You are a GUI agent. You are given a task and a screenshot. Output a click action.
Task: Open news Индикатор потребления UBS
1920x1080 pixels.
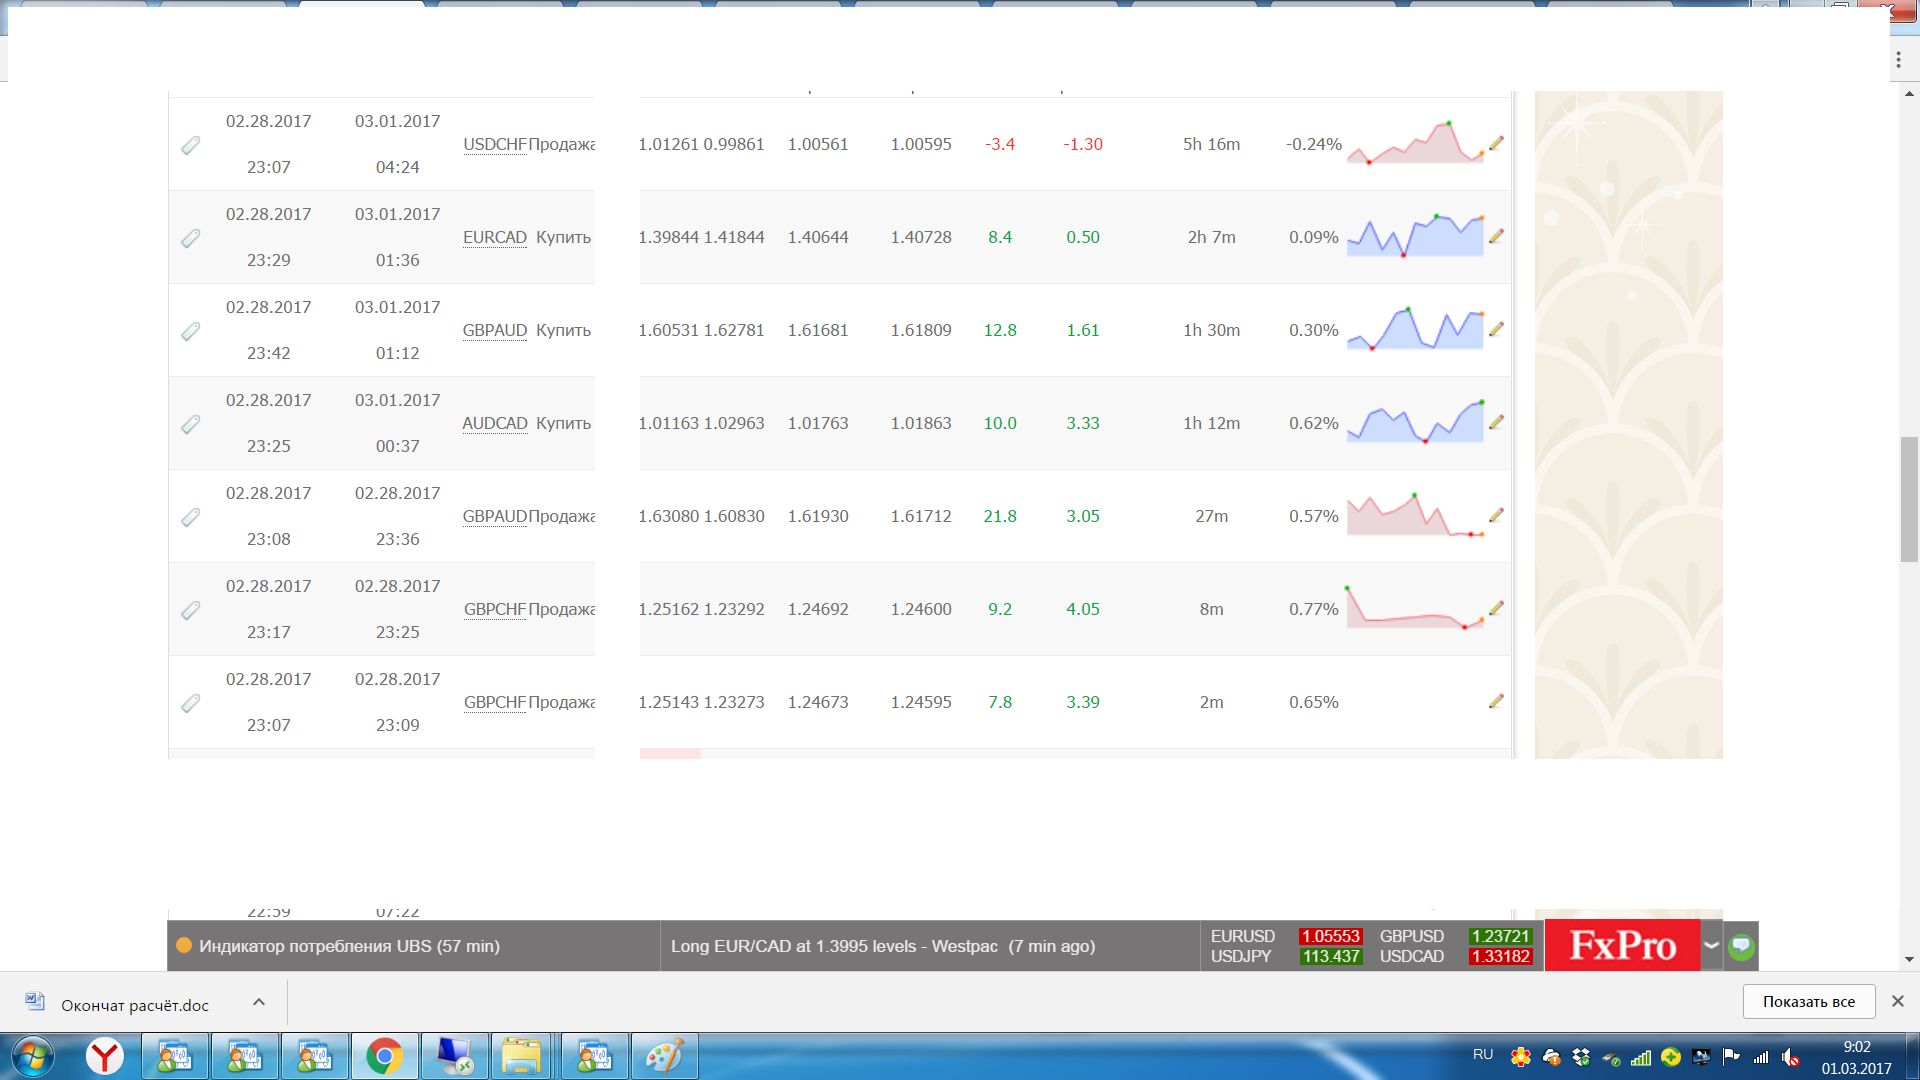(349, 946)
